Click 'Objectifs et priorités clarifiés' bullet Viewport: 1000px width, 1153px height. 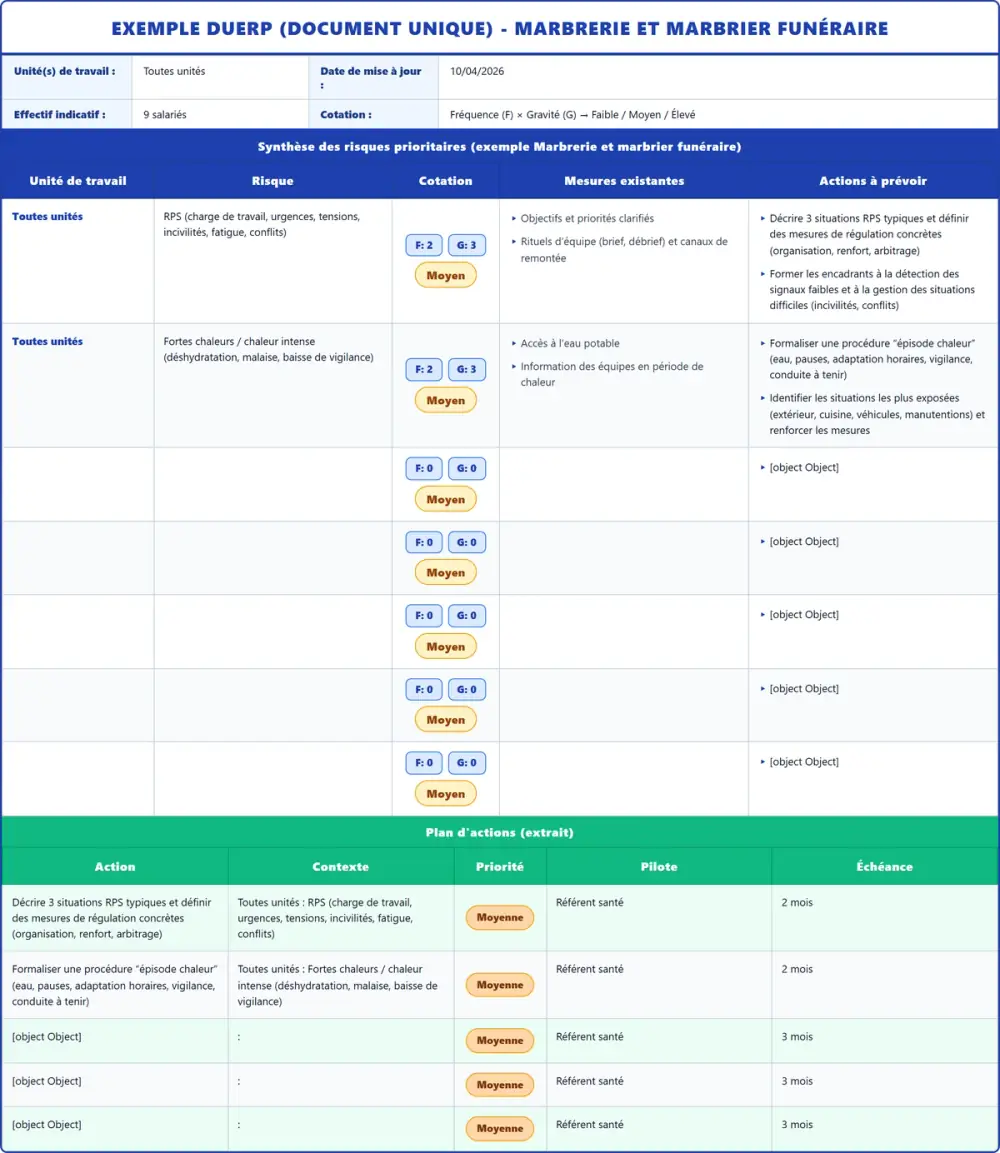(x=587, y=218)
